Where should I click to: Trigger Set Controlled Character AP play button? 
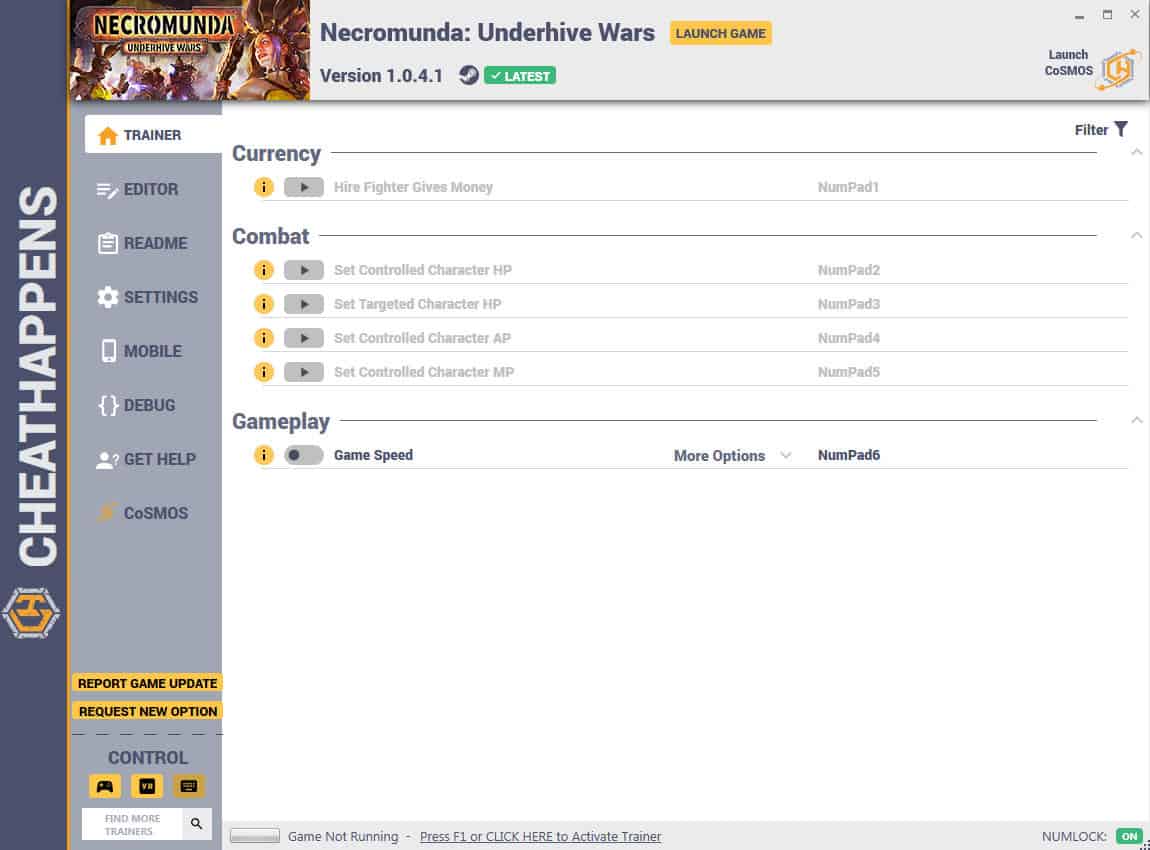pyautogui.click(x=304, y=338)
